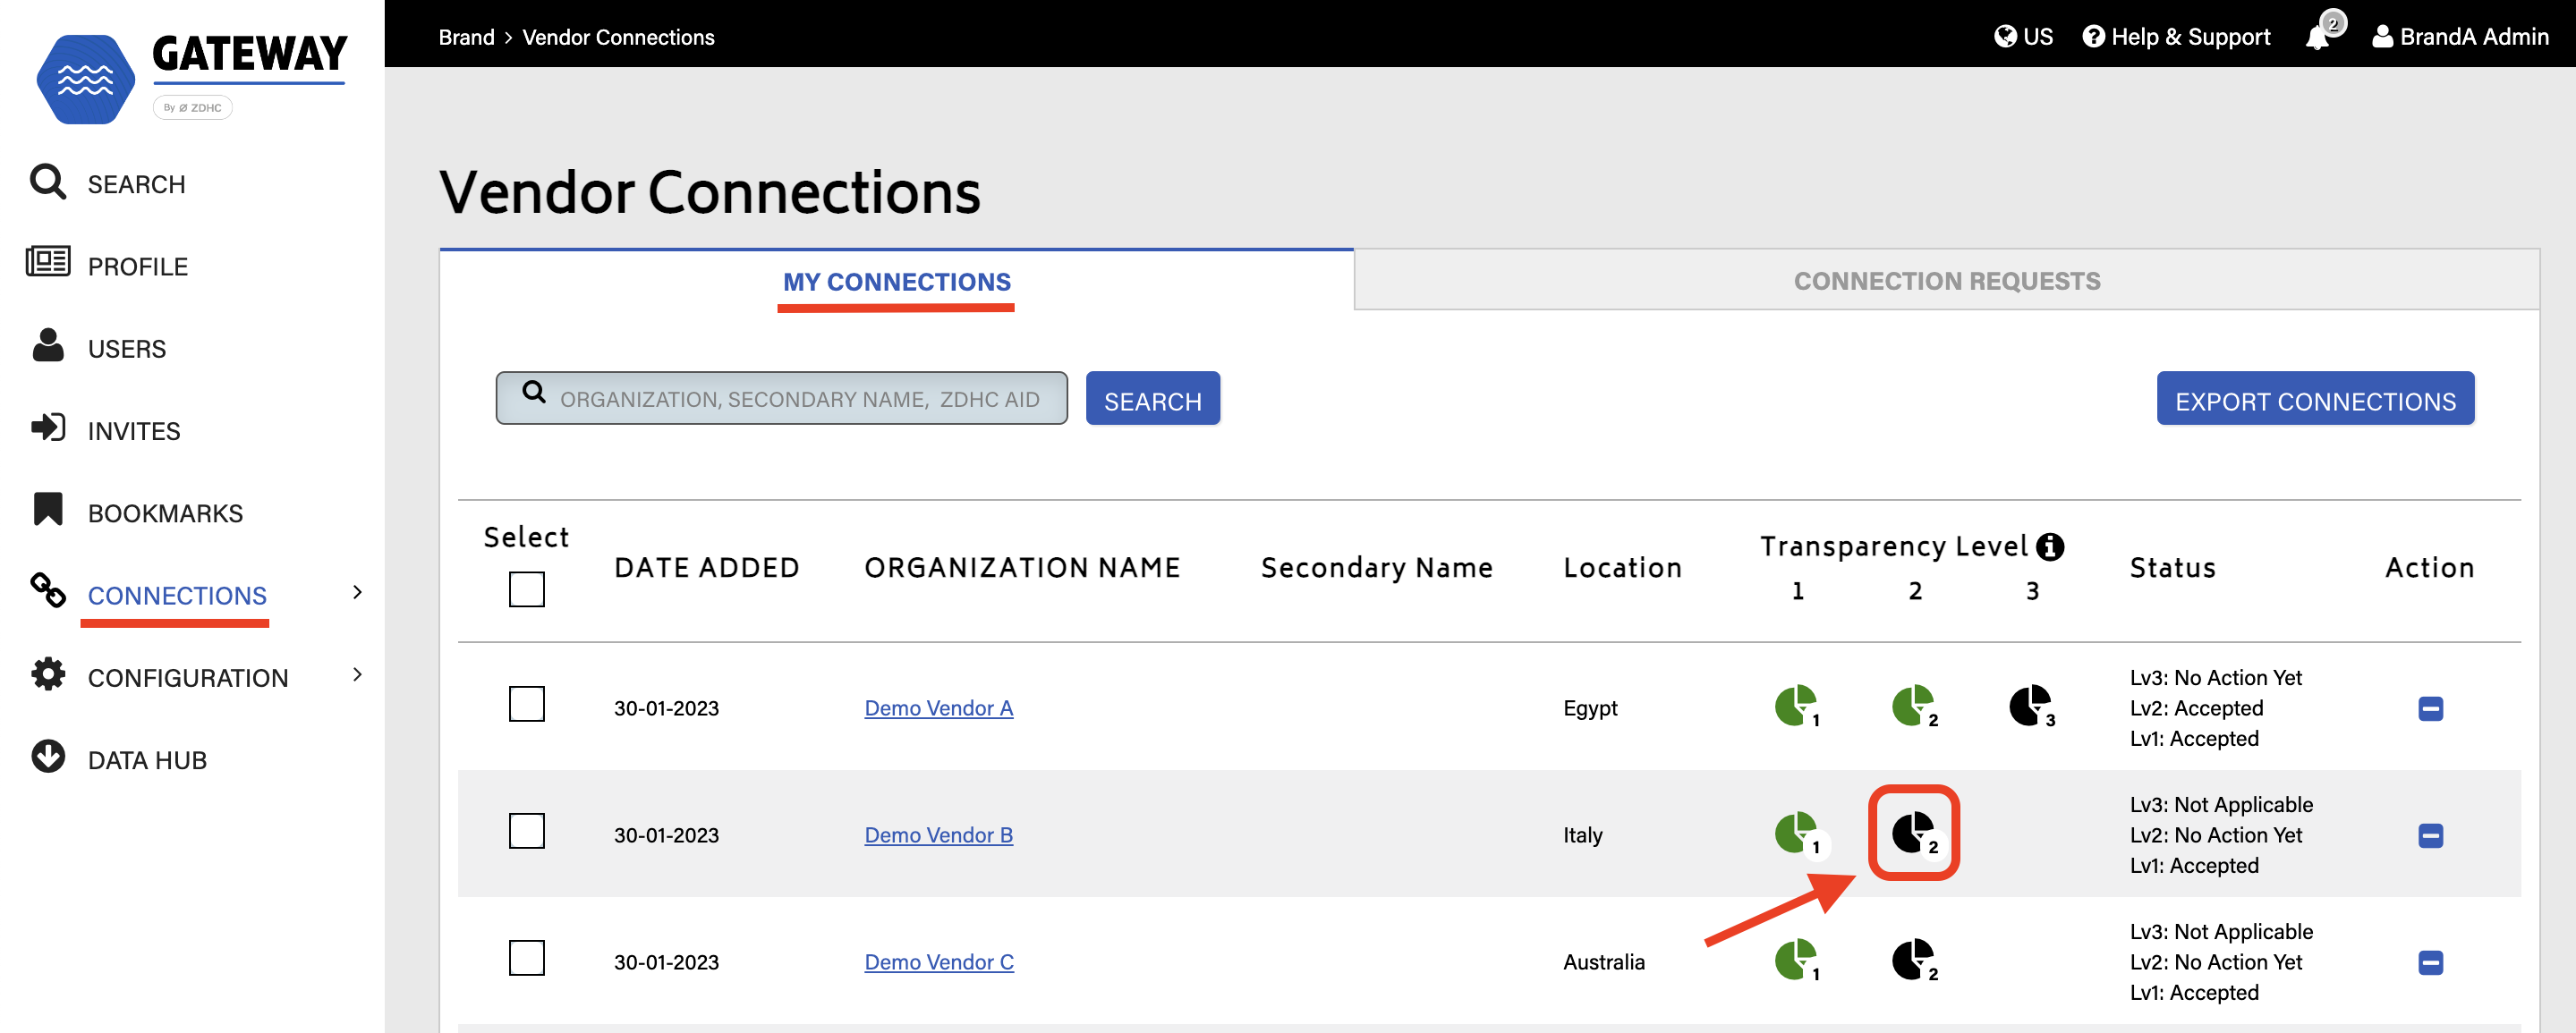Click the Transparency Level info icon
This screenshot has height=1033, width=2576.
point(2050,547)
